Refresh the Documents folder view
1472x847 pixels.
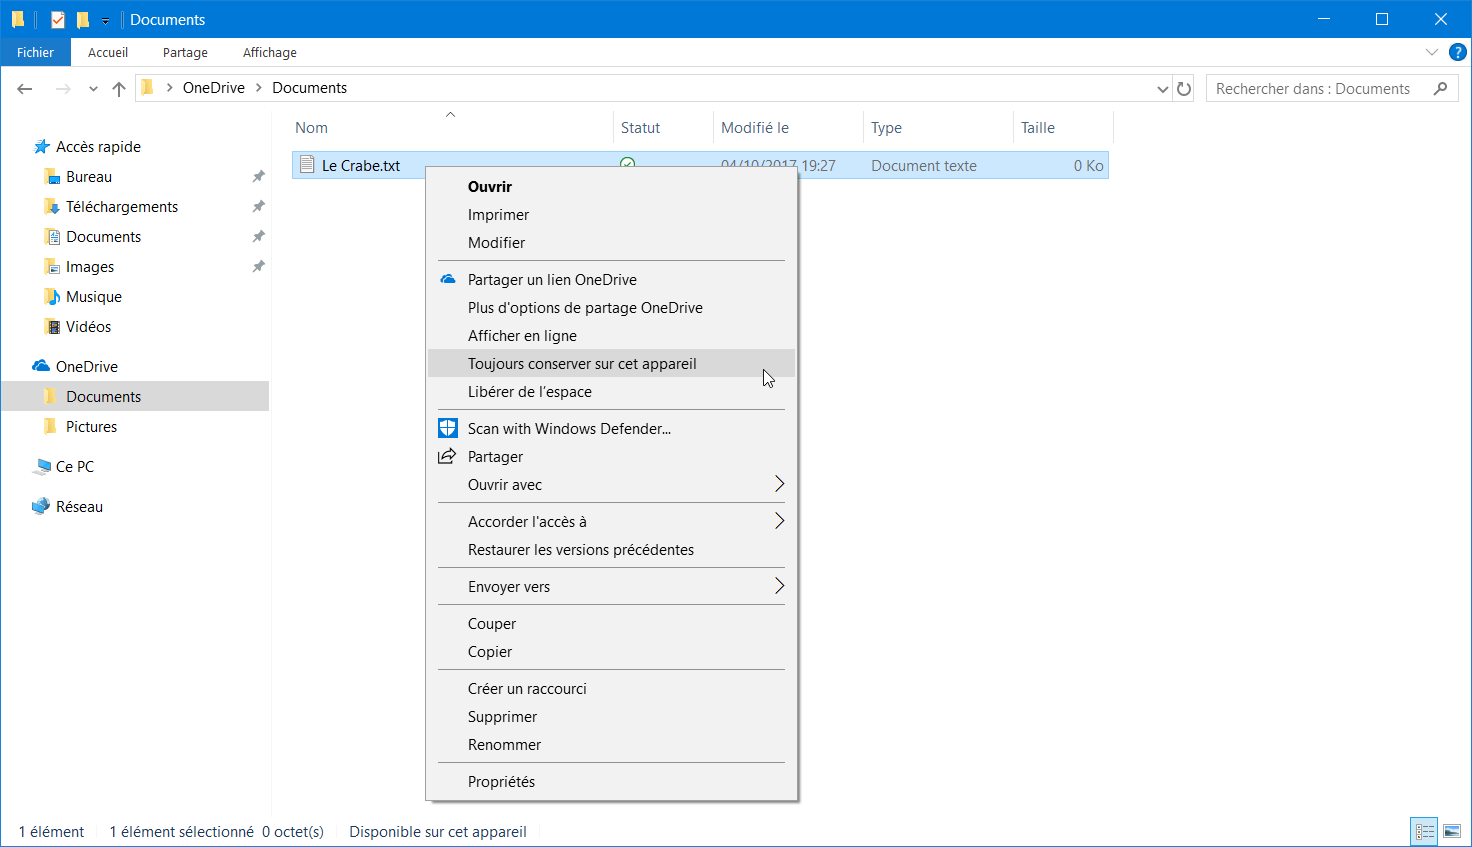[x=1184, y=89]
